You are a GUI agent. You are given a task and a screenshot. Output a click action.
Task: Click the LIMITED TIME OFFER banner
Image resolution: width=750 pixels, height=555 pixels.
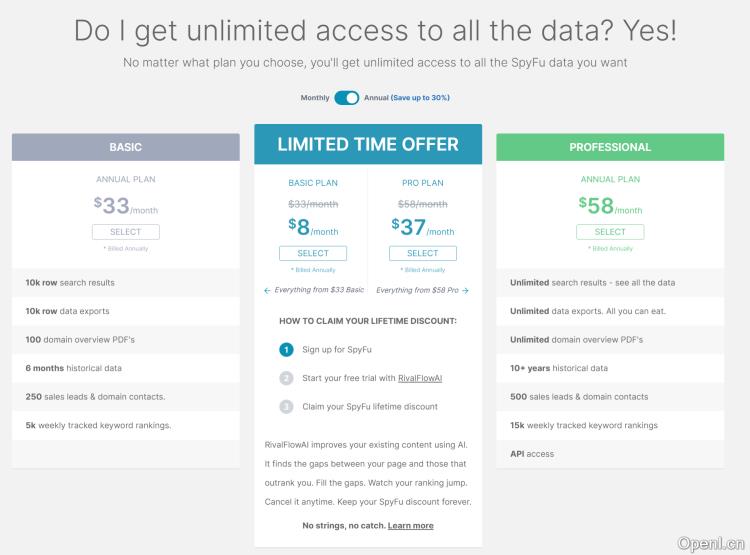[x=368, y=144]
